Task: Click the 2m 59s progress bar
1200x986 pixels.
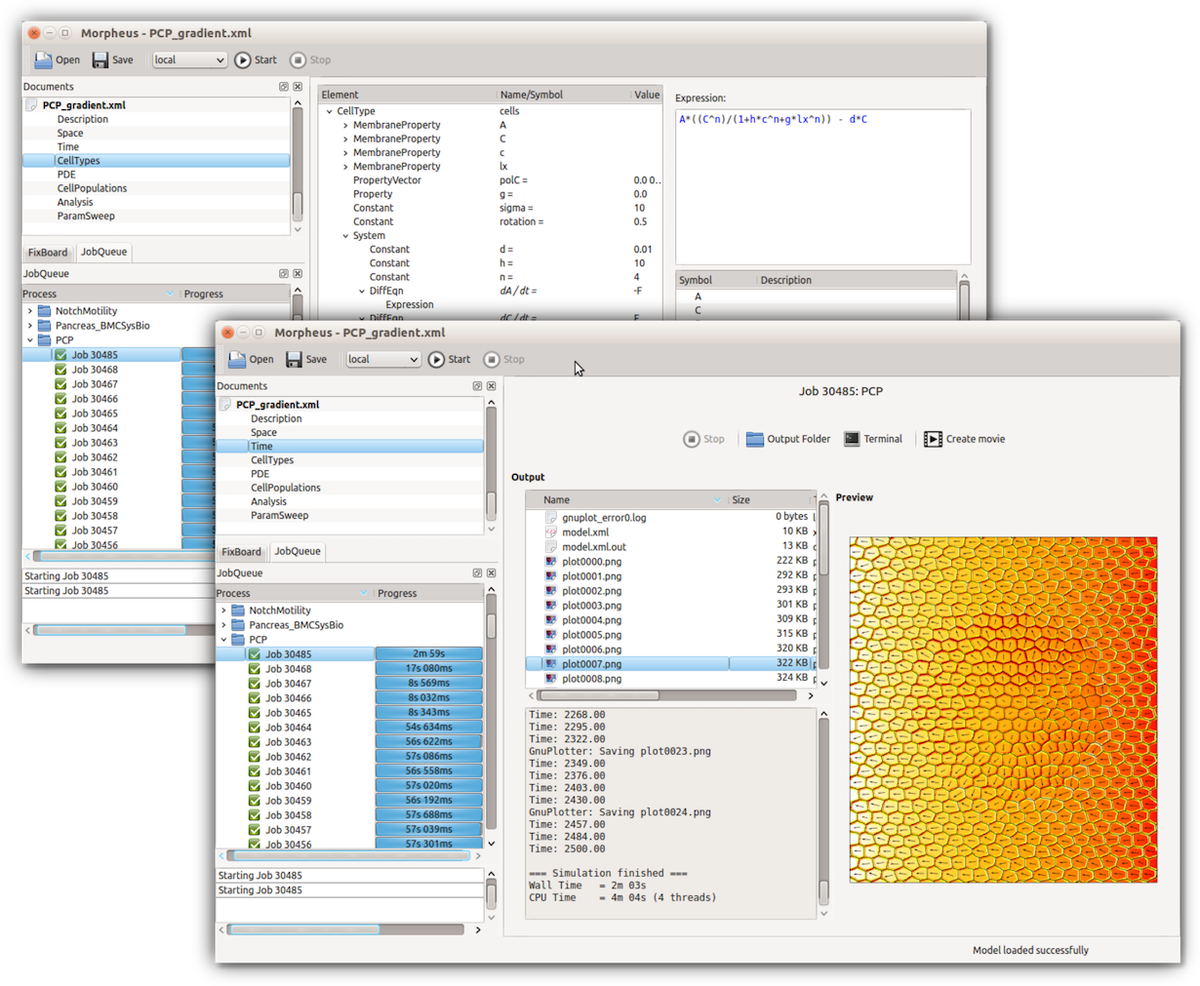Action: pos(428,654)
